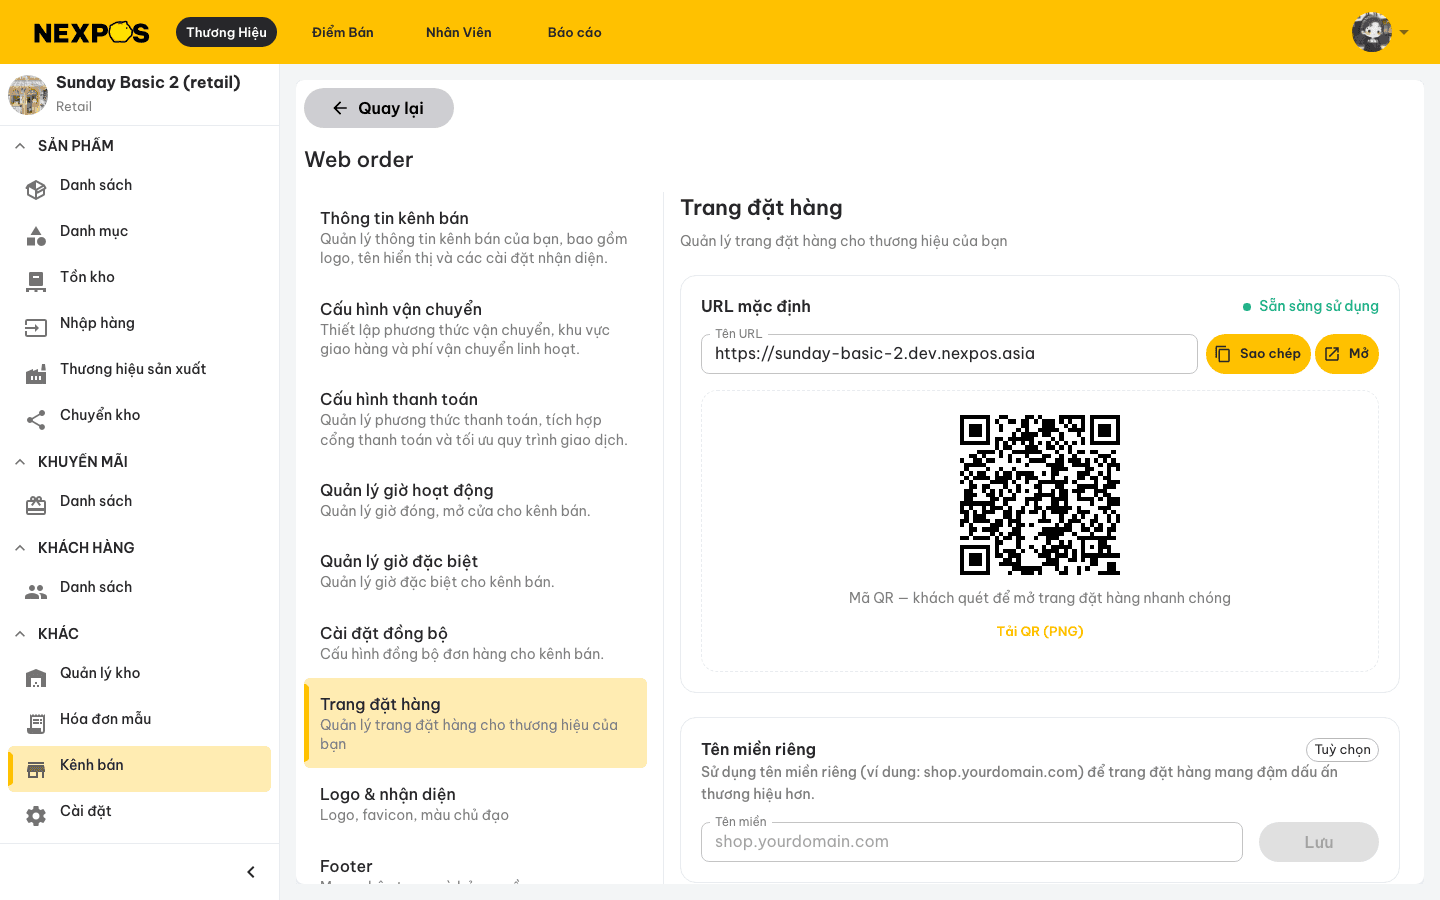This screenshot has width=1440, height=900.
Task: Click the Retail store type label
Action: (x=74, y=107)
